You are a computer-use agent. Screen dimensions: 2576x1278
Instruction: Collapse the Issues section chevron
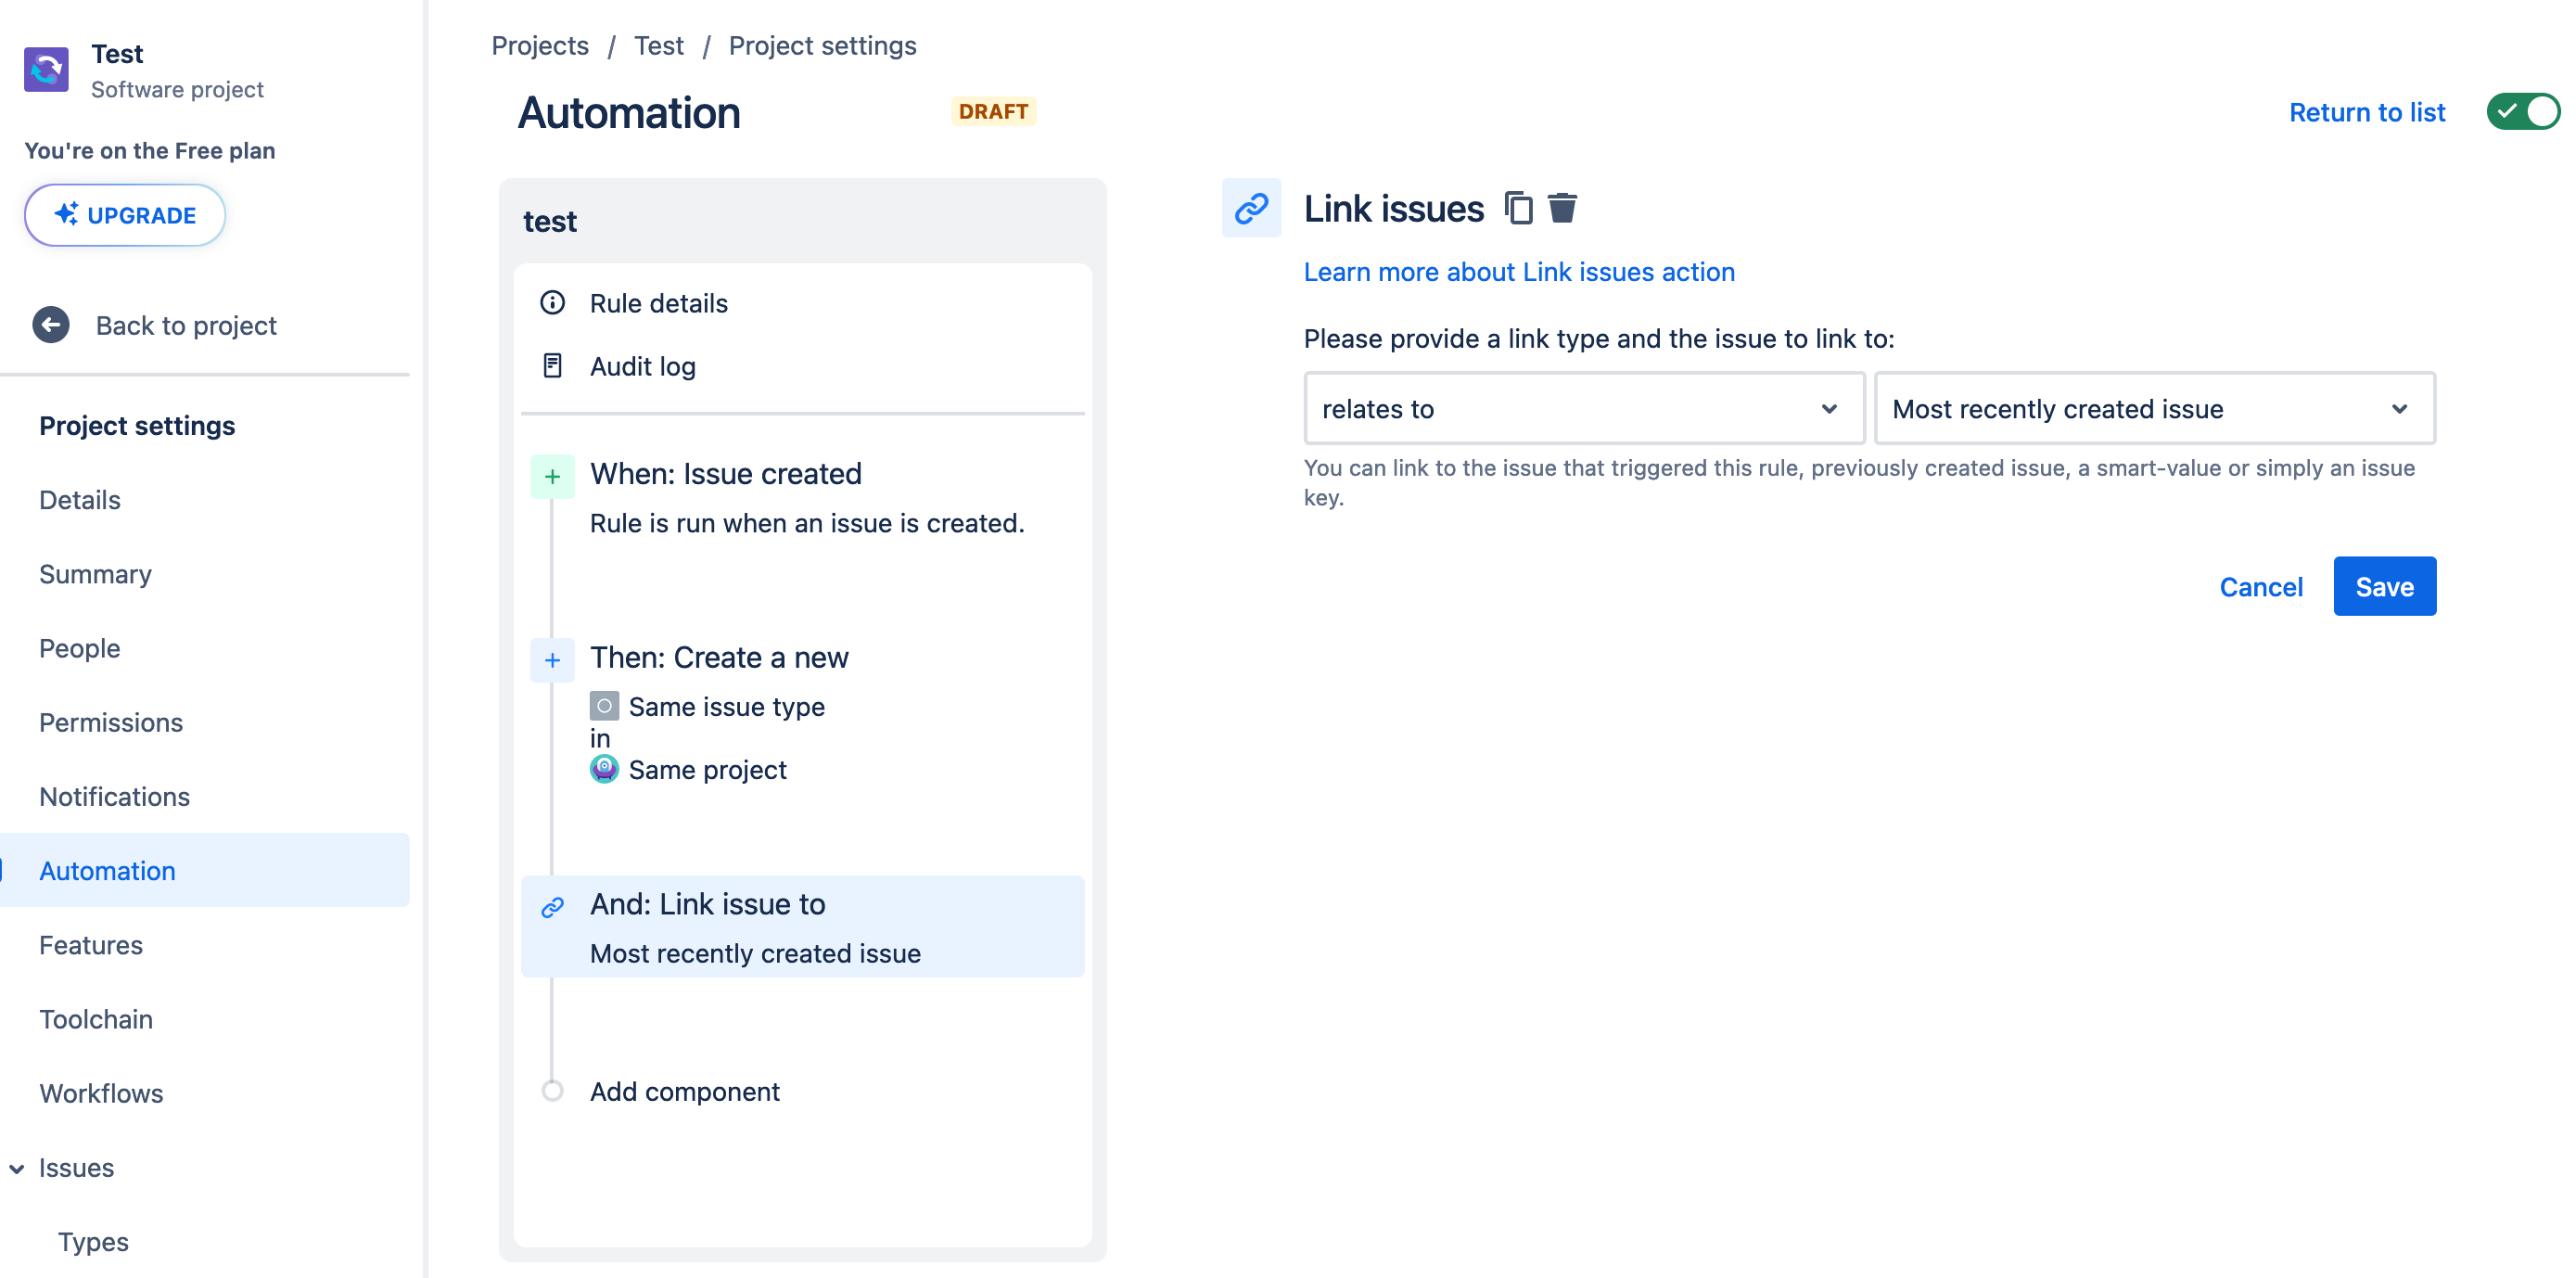[17, 1168]
